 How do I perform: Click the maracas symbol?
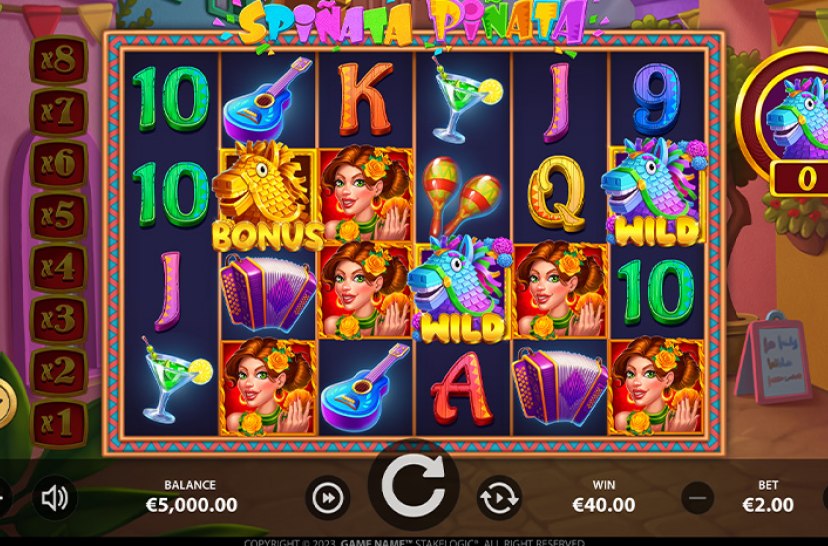click(x=462, y=196)
